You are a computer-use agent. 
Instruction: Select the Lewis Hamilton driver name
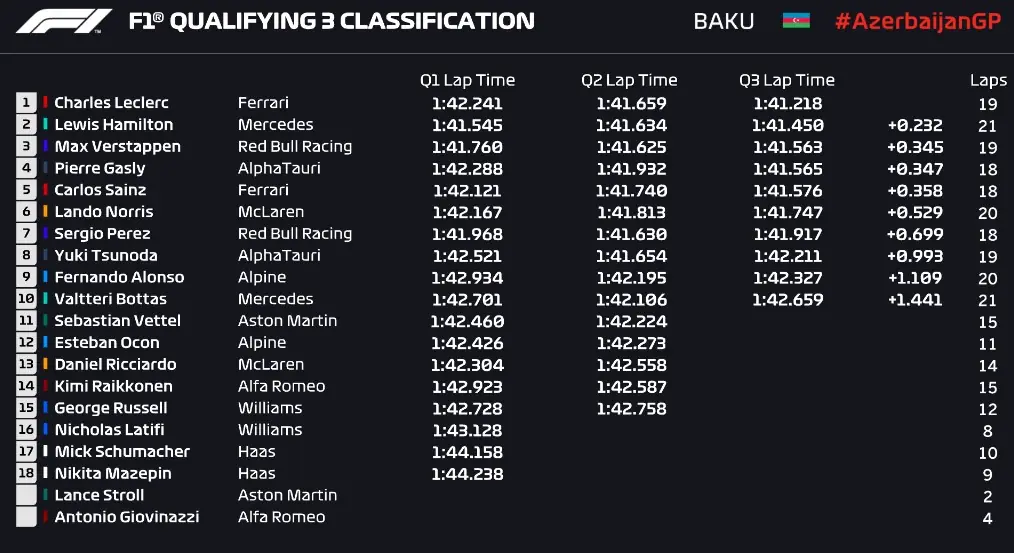(x=113, y=125)
